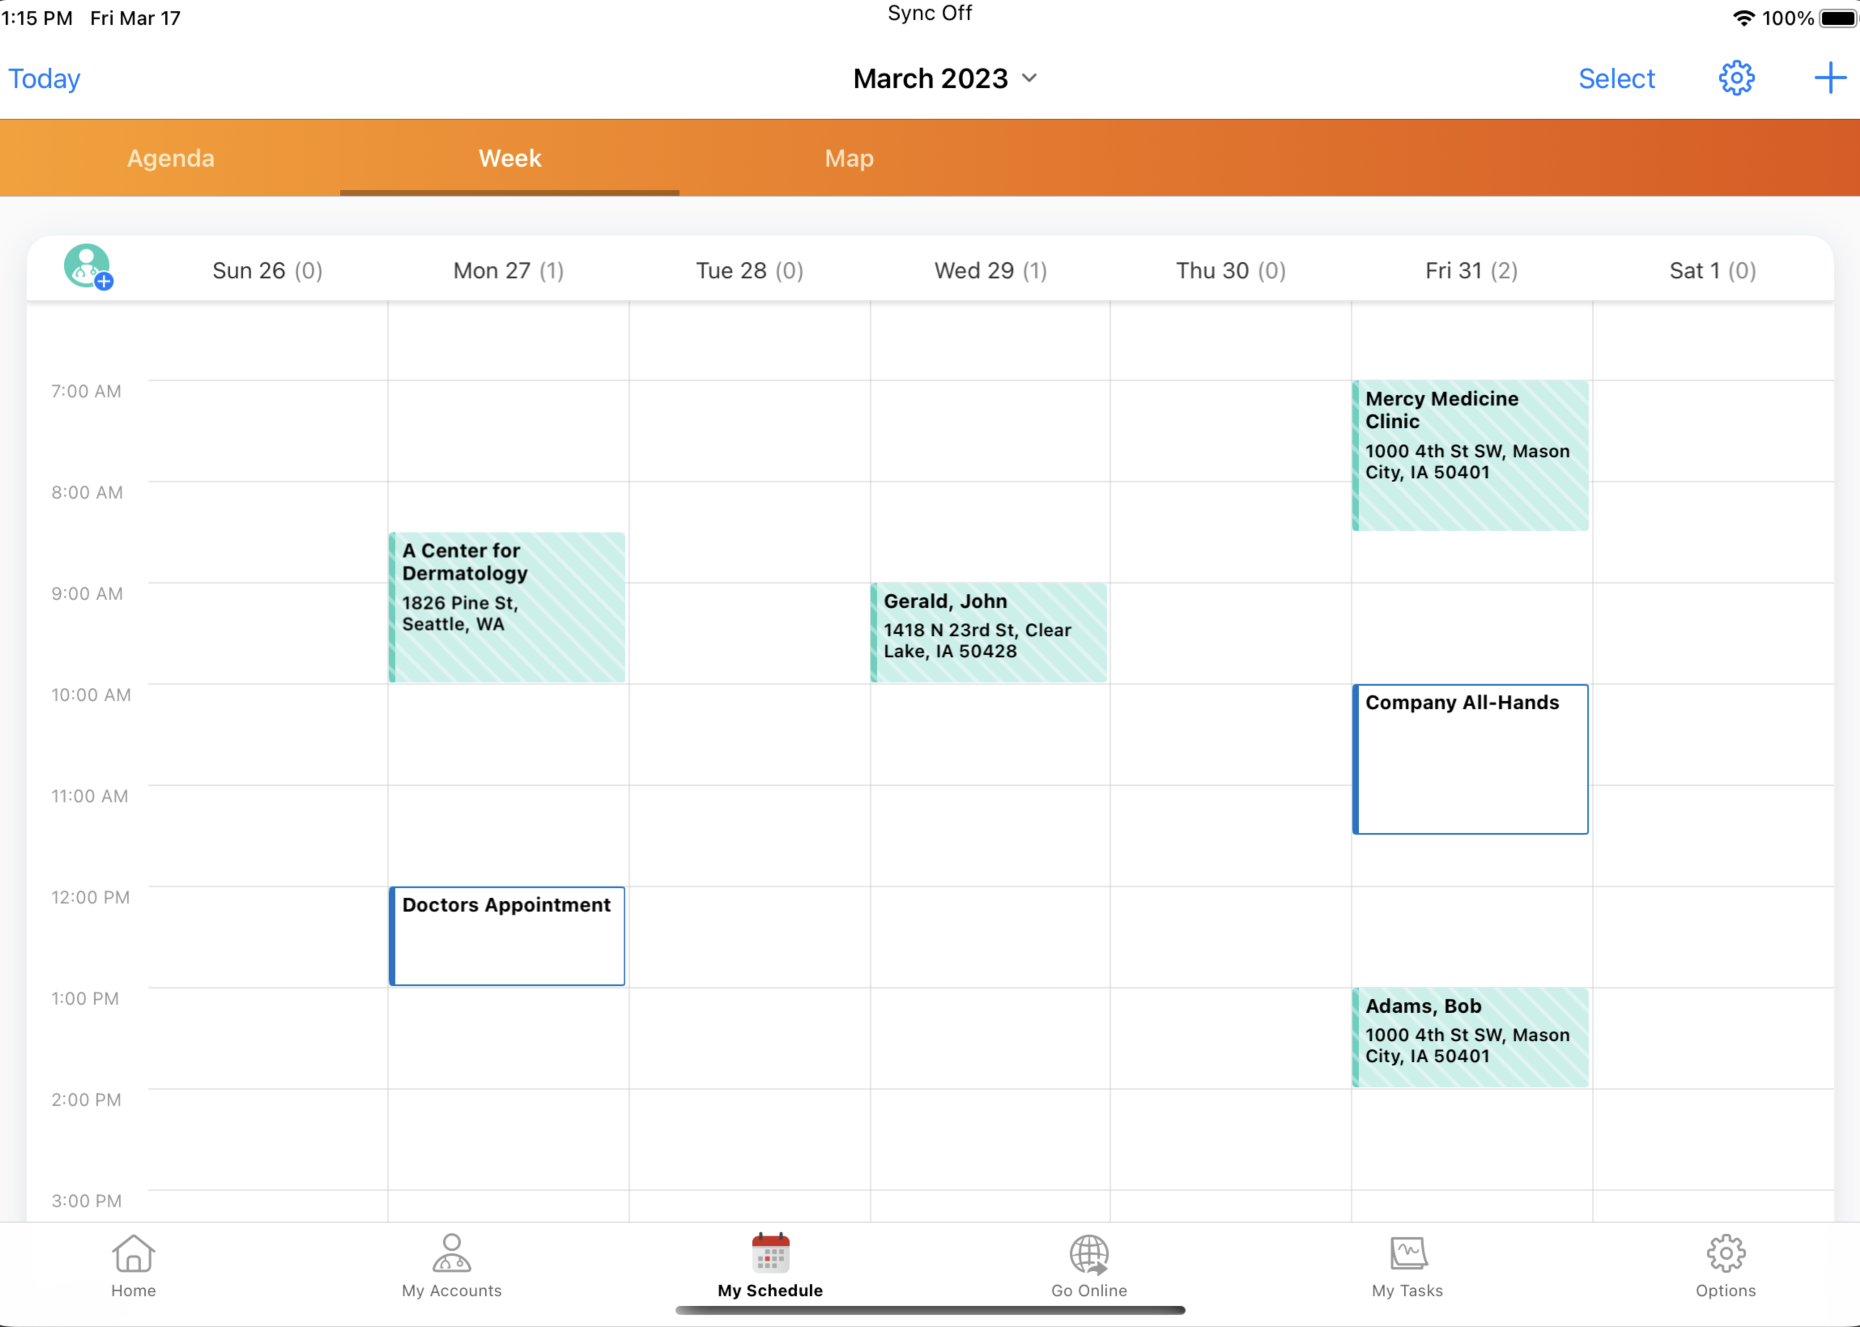Tap the Go Online globe icon
Screen dimensions: 1860x1327
tap(1088, 1255)
